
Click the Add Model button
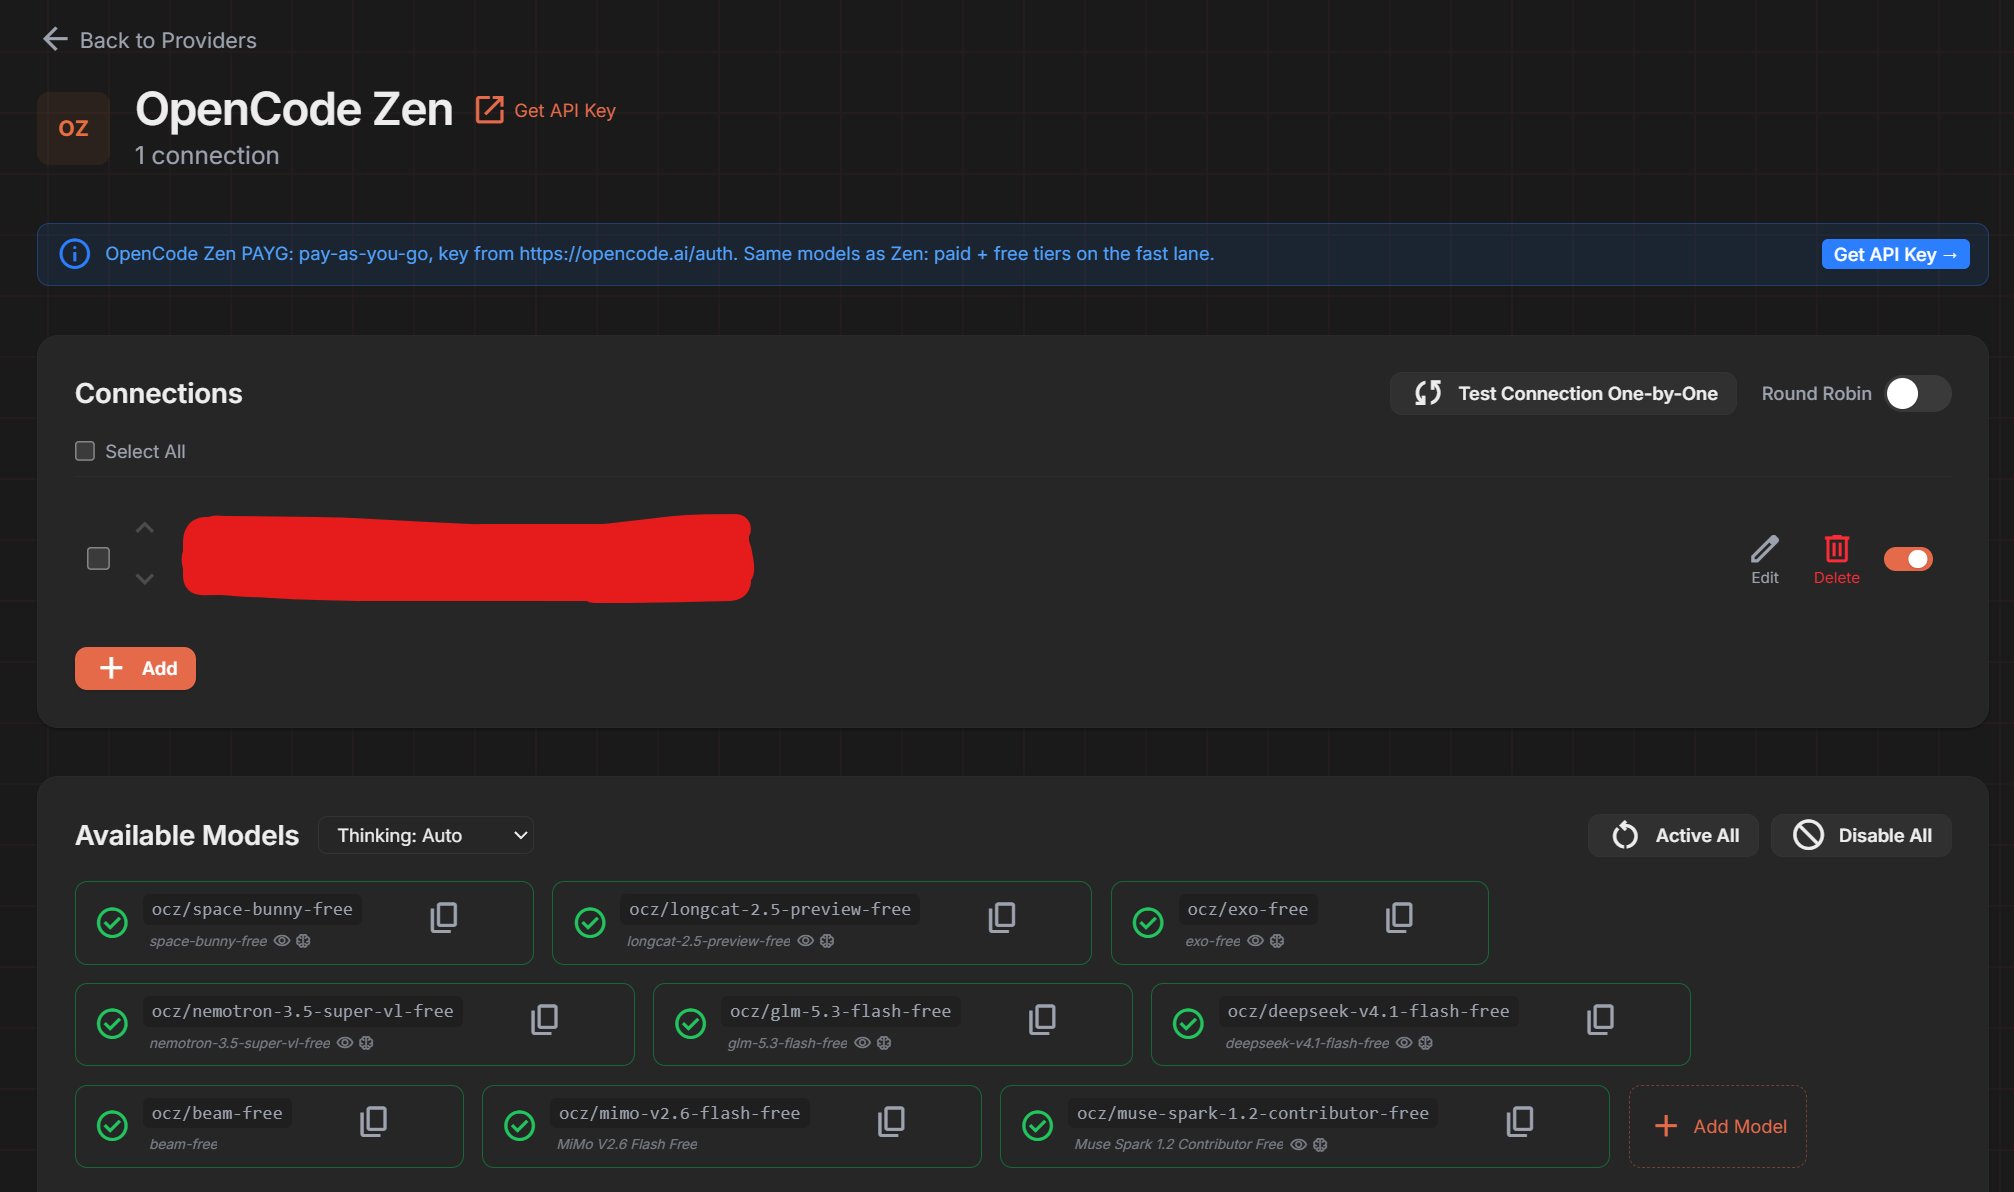click(1718, 1126)
